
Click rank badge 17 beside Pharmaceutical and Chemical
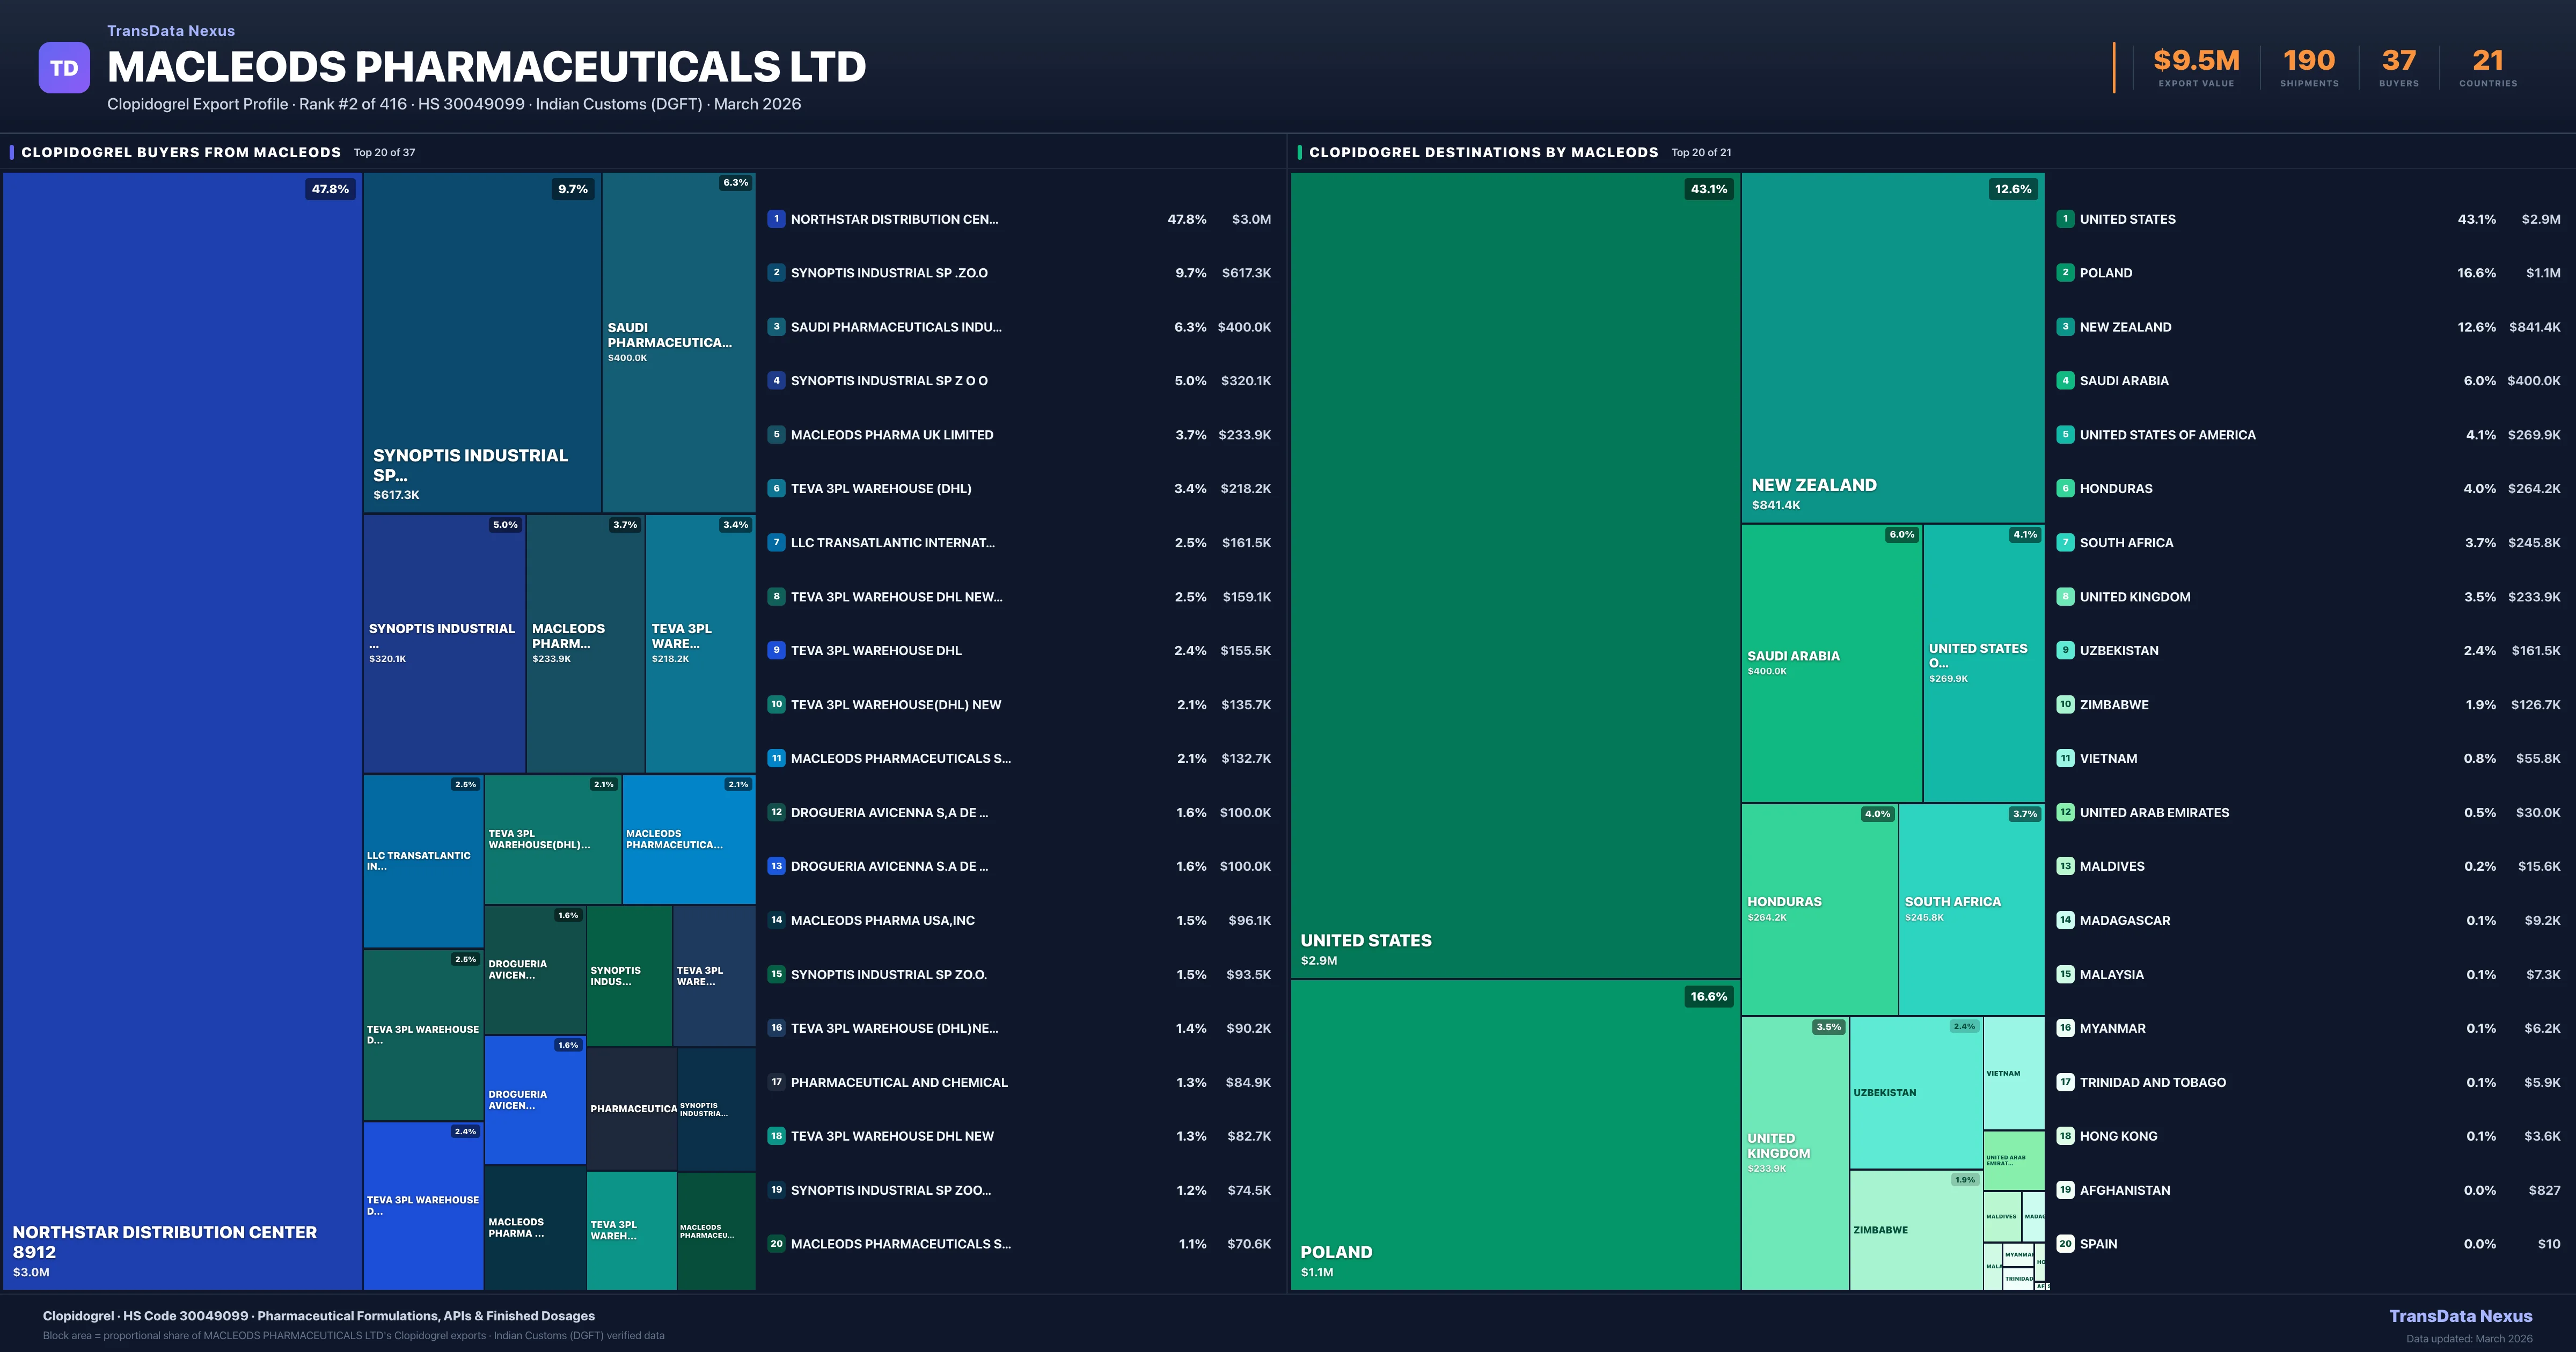(x=776, y=1082)
